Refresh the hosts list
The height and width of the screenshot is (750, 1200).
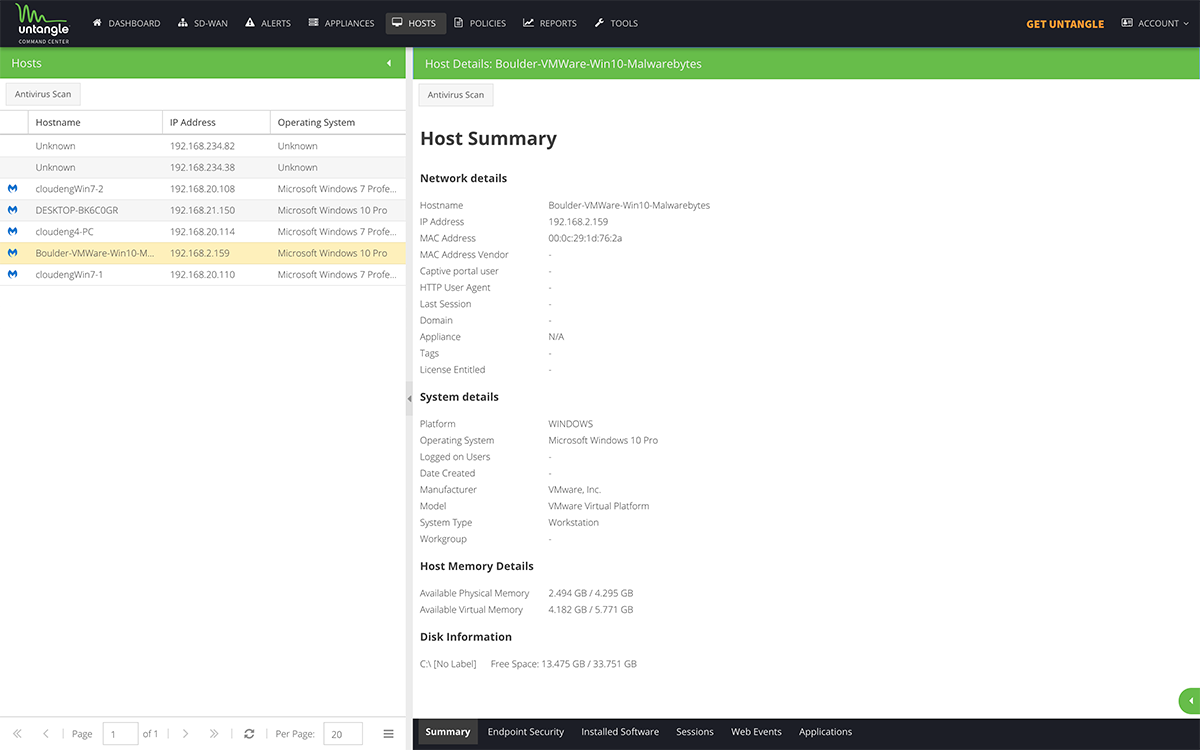pyautogui.click(x=249, y=734)
